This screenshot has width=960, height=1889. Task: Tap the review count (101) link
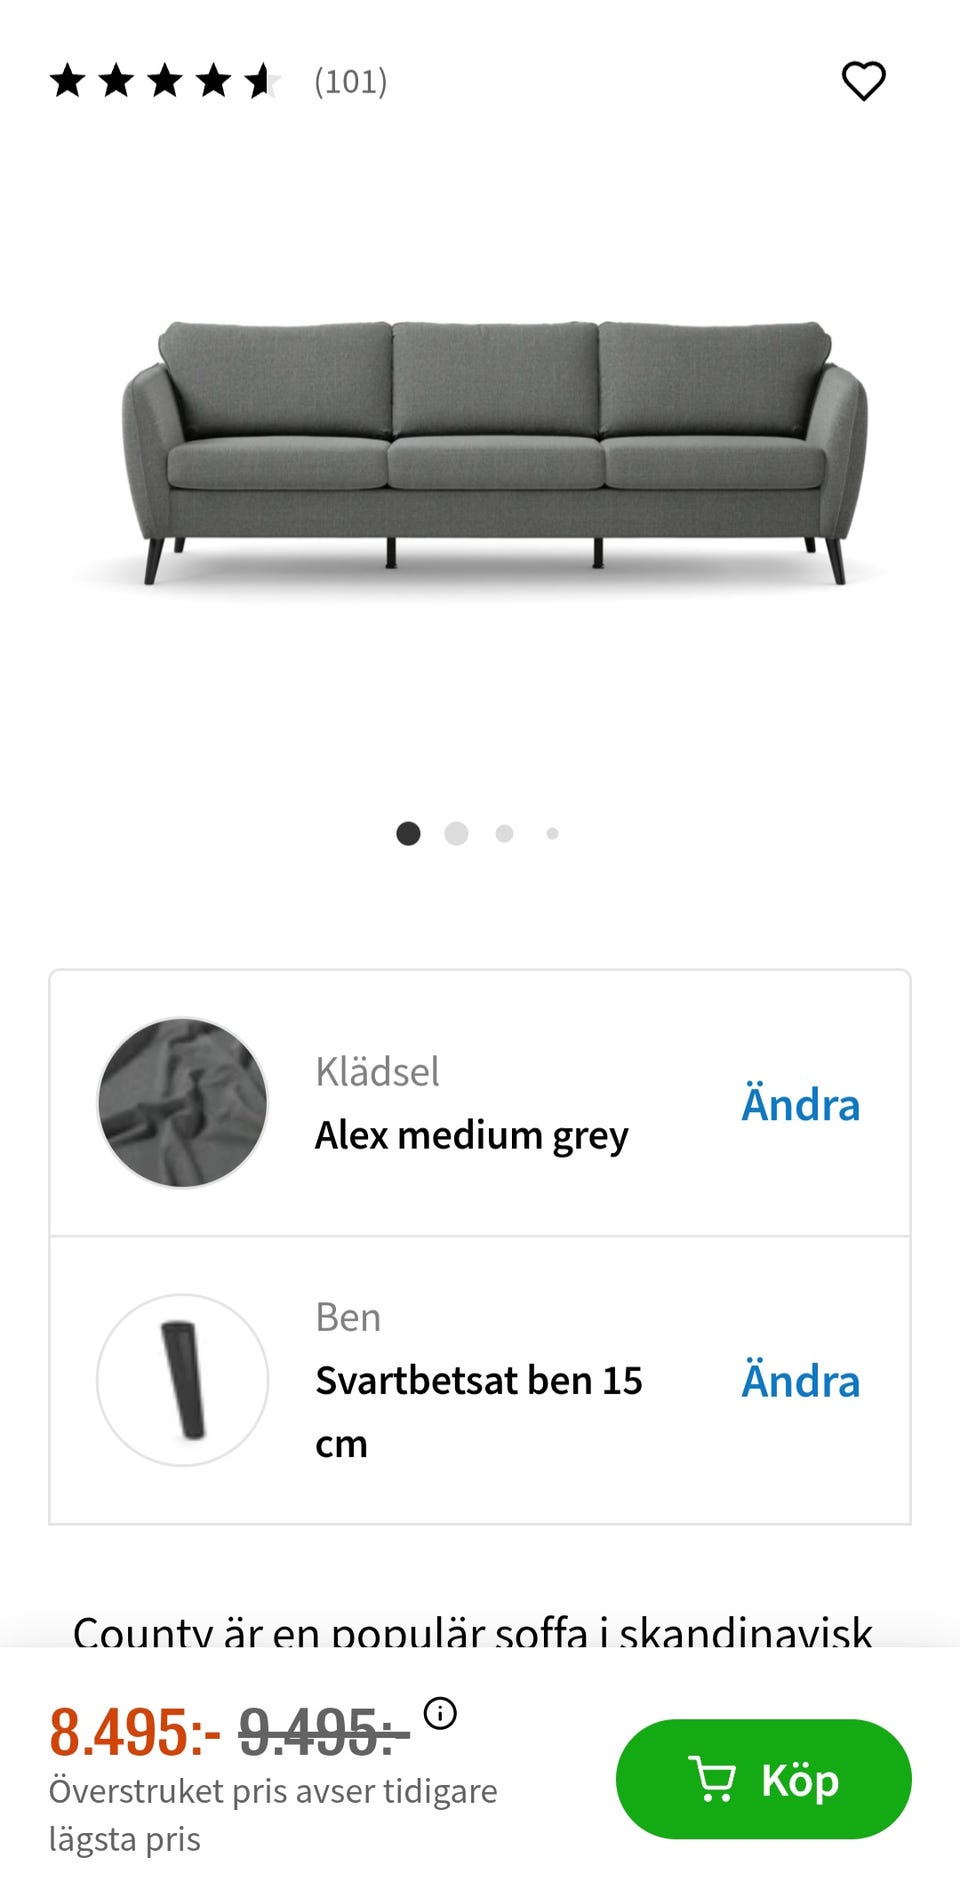coord(349,81)
